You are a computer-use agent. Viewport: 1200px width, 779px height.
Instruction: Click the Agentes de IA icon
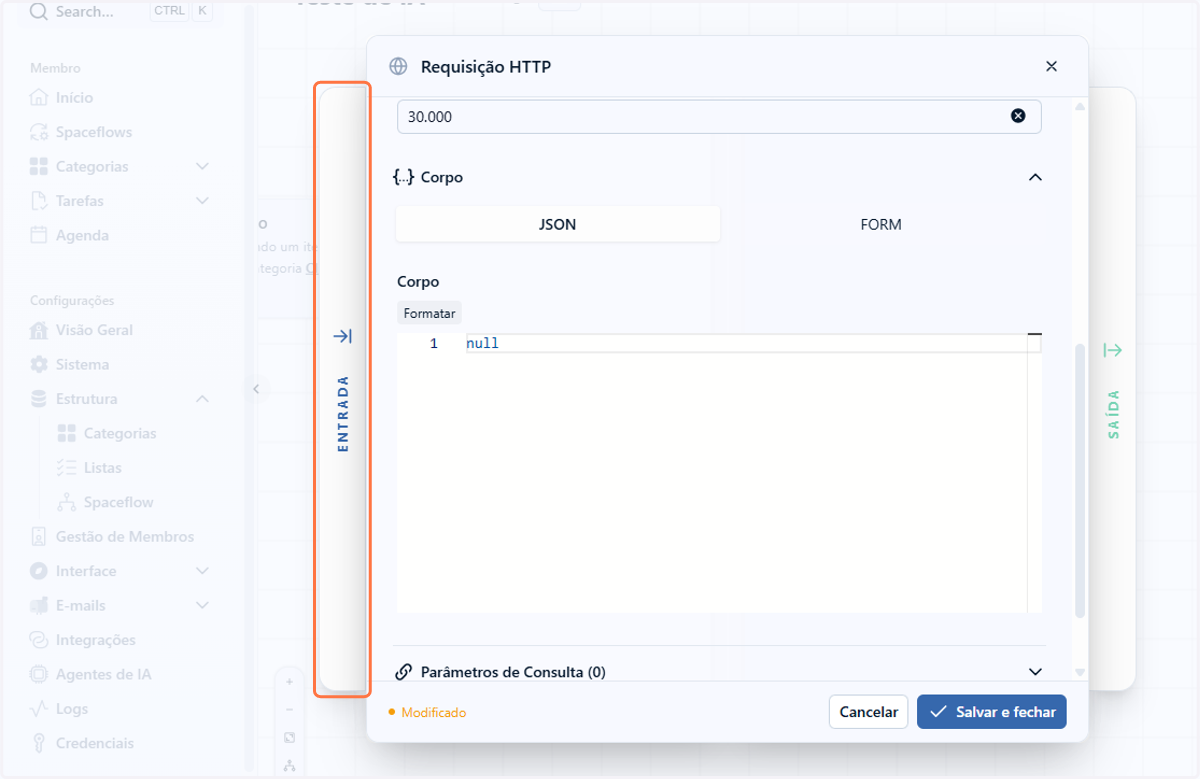pos(39,674)
